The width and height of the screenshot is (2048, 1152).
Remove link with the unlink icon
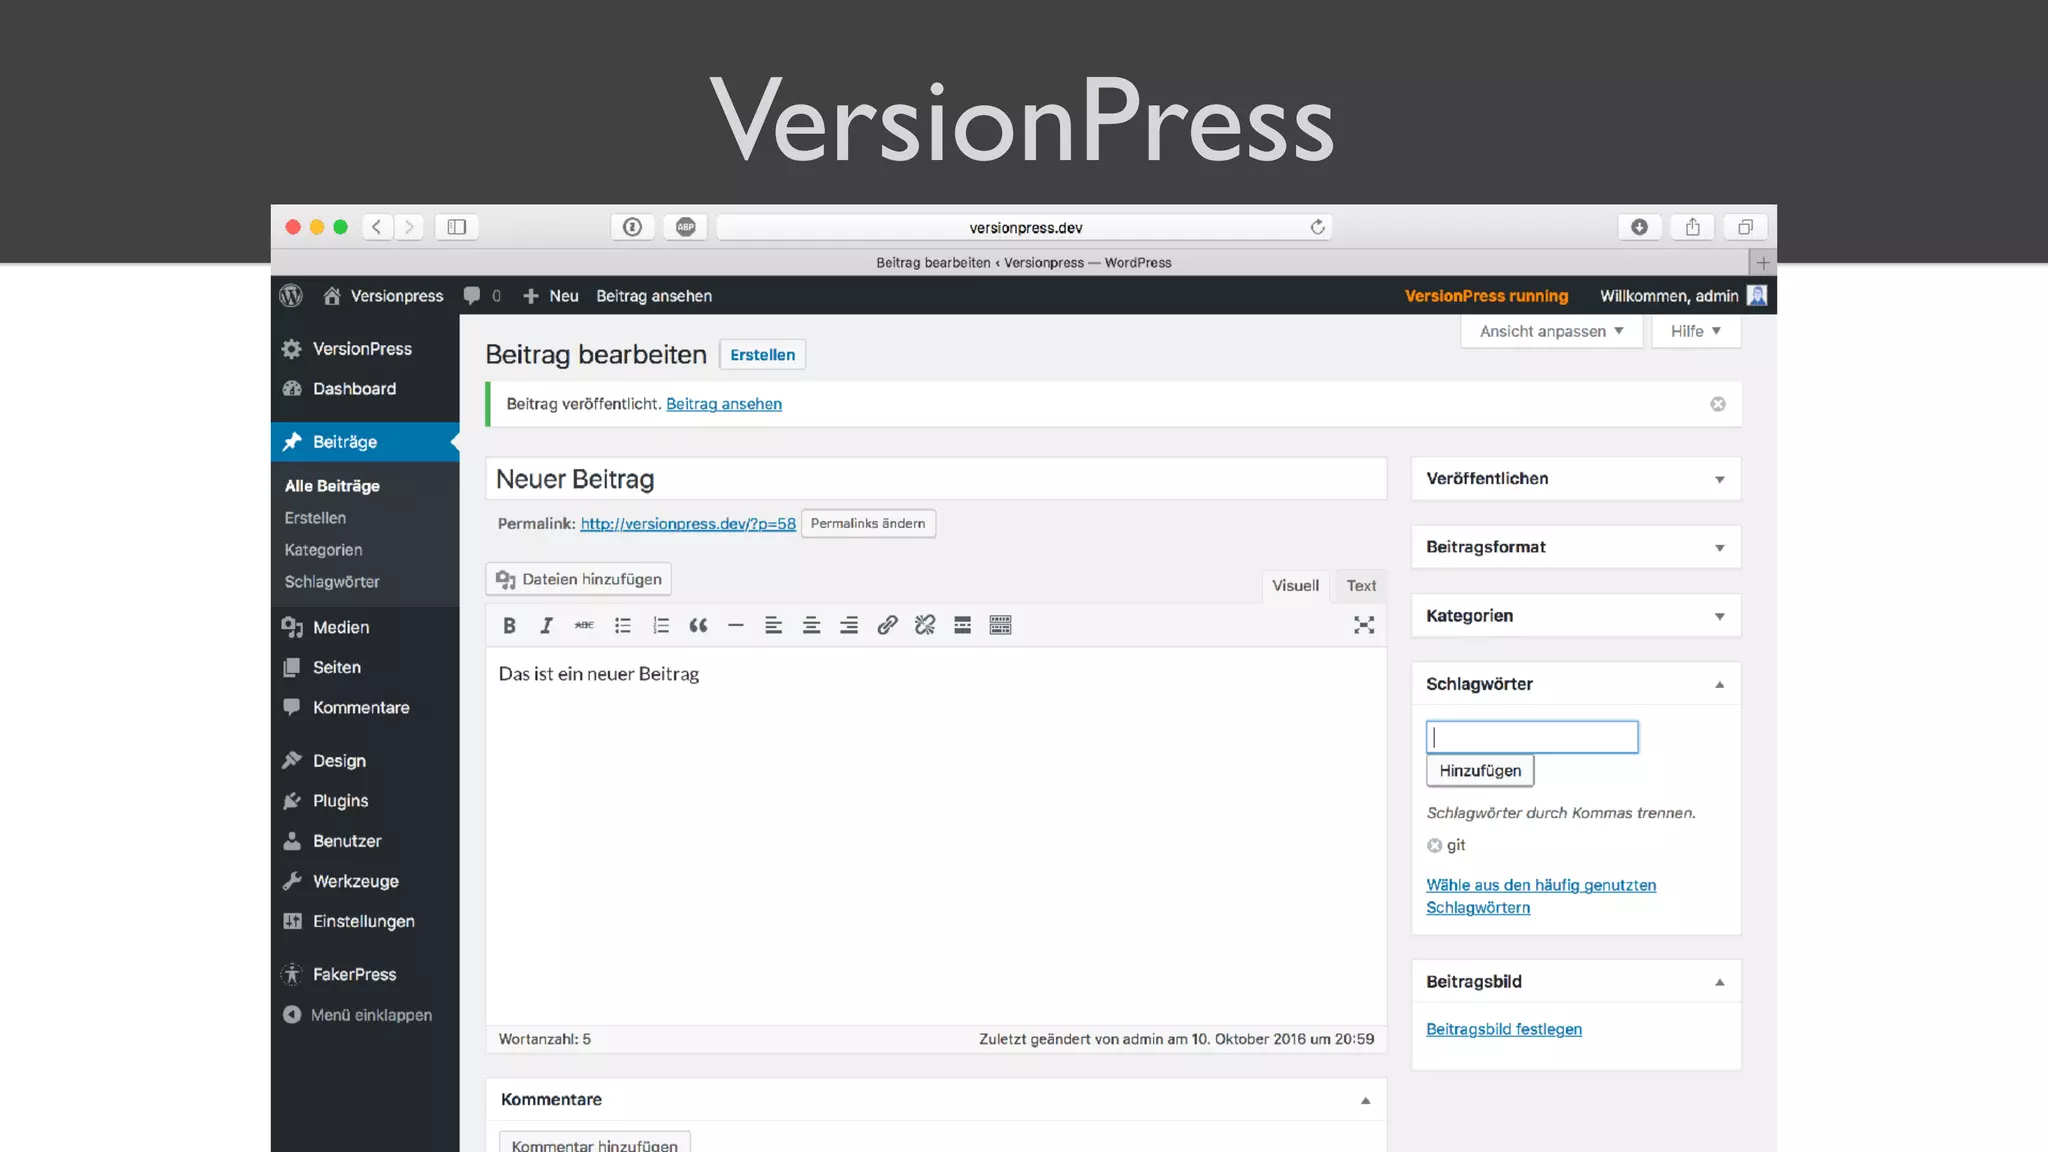click(925, 625)
